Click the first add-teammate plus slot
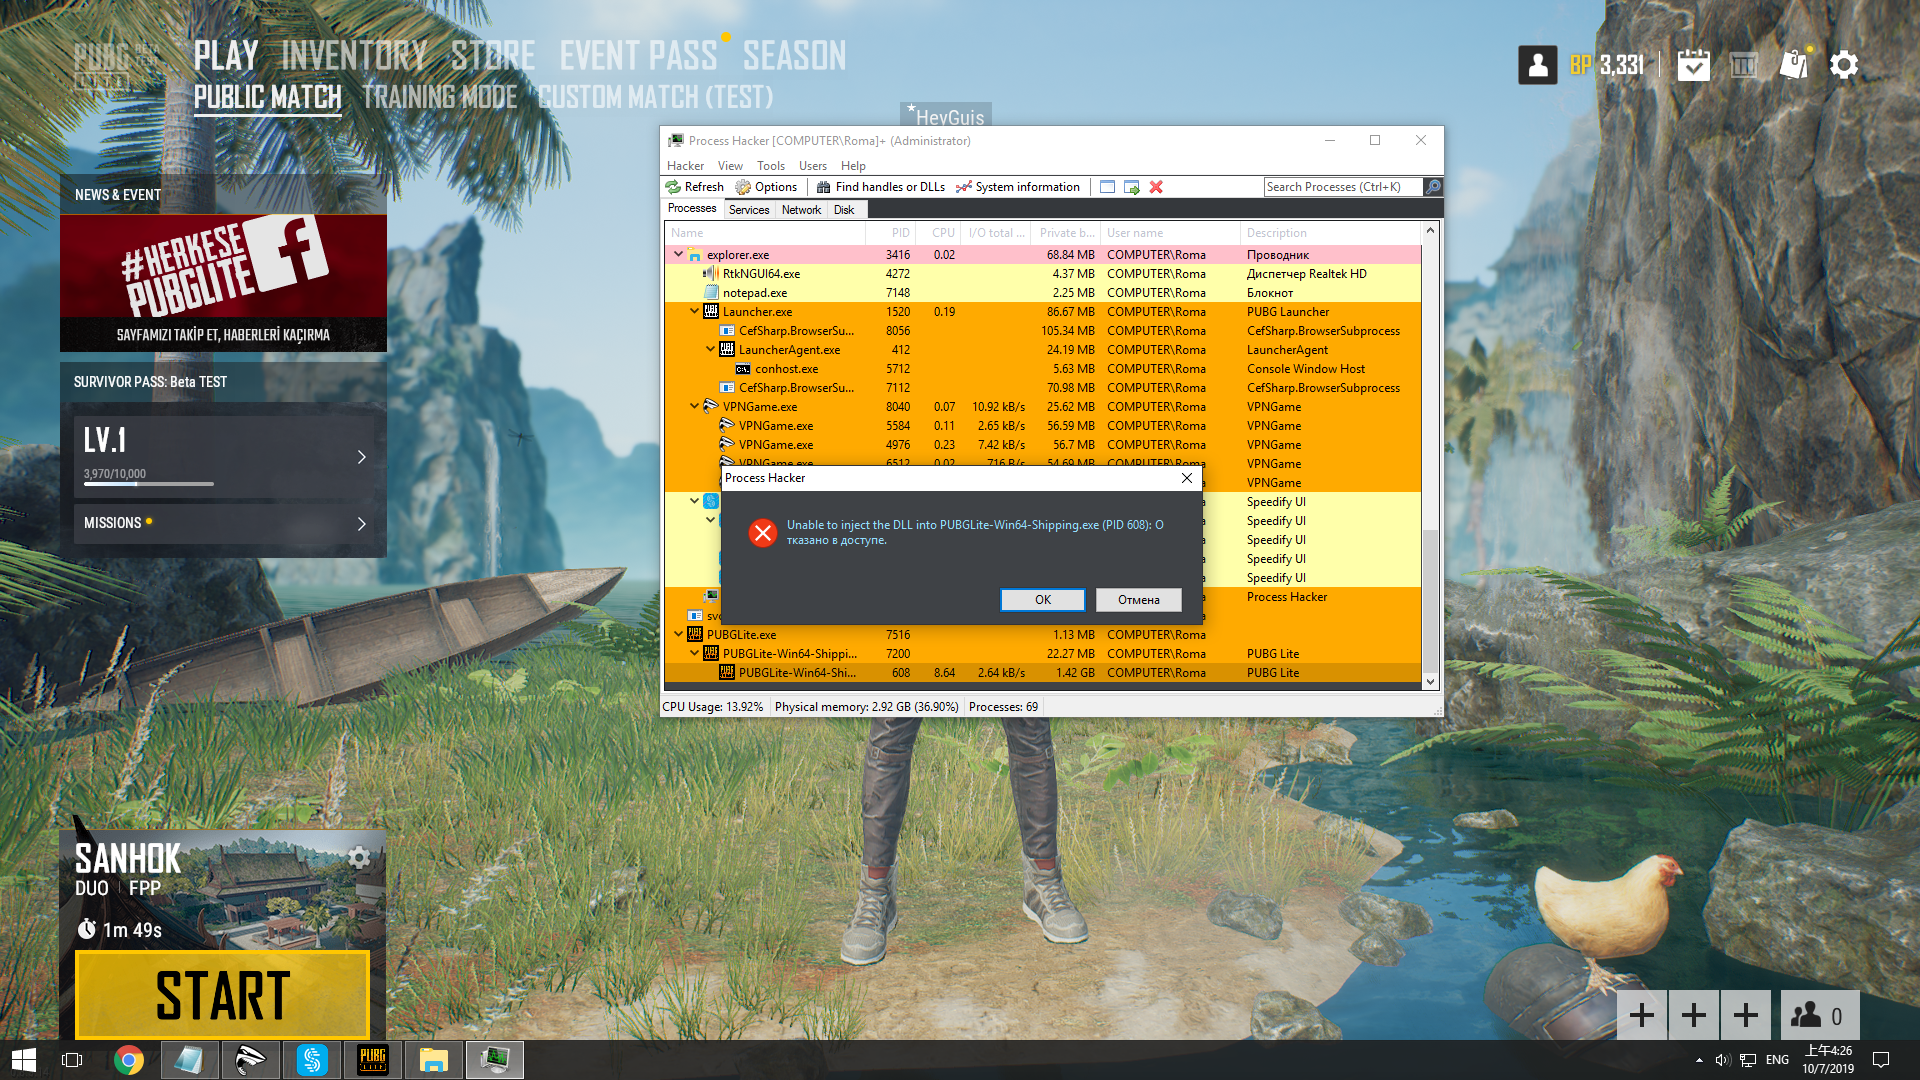This screenshot has width=1920, height=1080. click(x=1642, y=1016)
